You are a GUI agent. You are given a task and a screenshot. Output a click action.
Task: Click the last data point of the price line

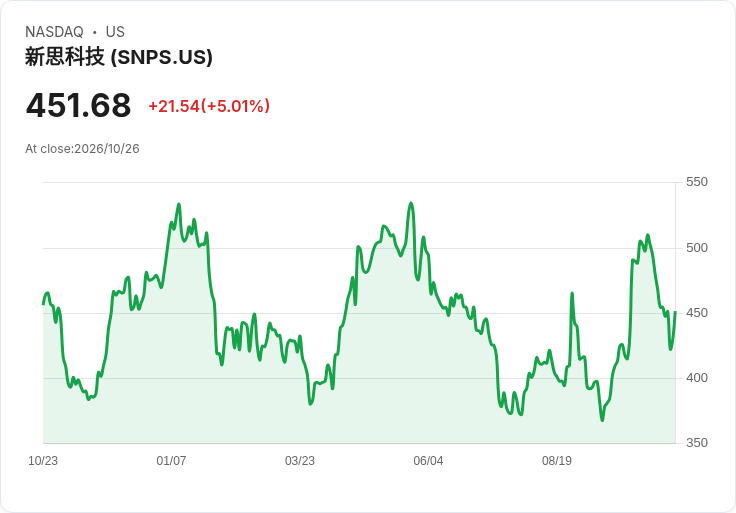coord(675,312)
